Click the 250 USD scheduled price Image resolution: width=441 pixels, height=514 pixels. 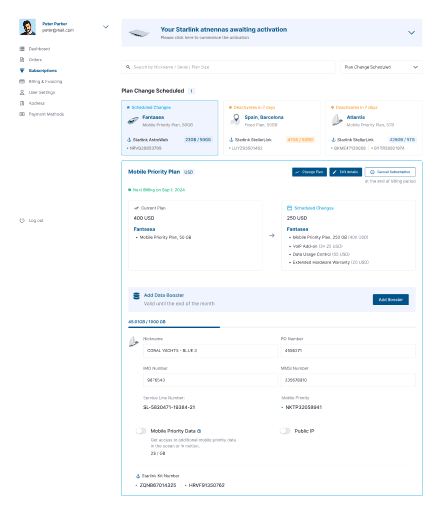tap(297, 218)
